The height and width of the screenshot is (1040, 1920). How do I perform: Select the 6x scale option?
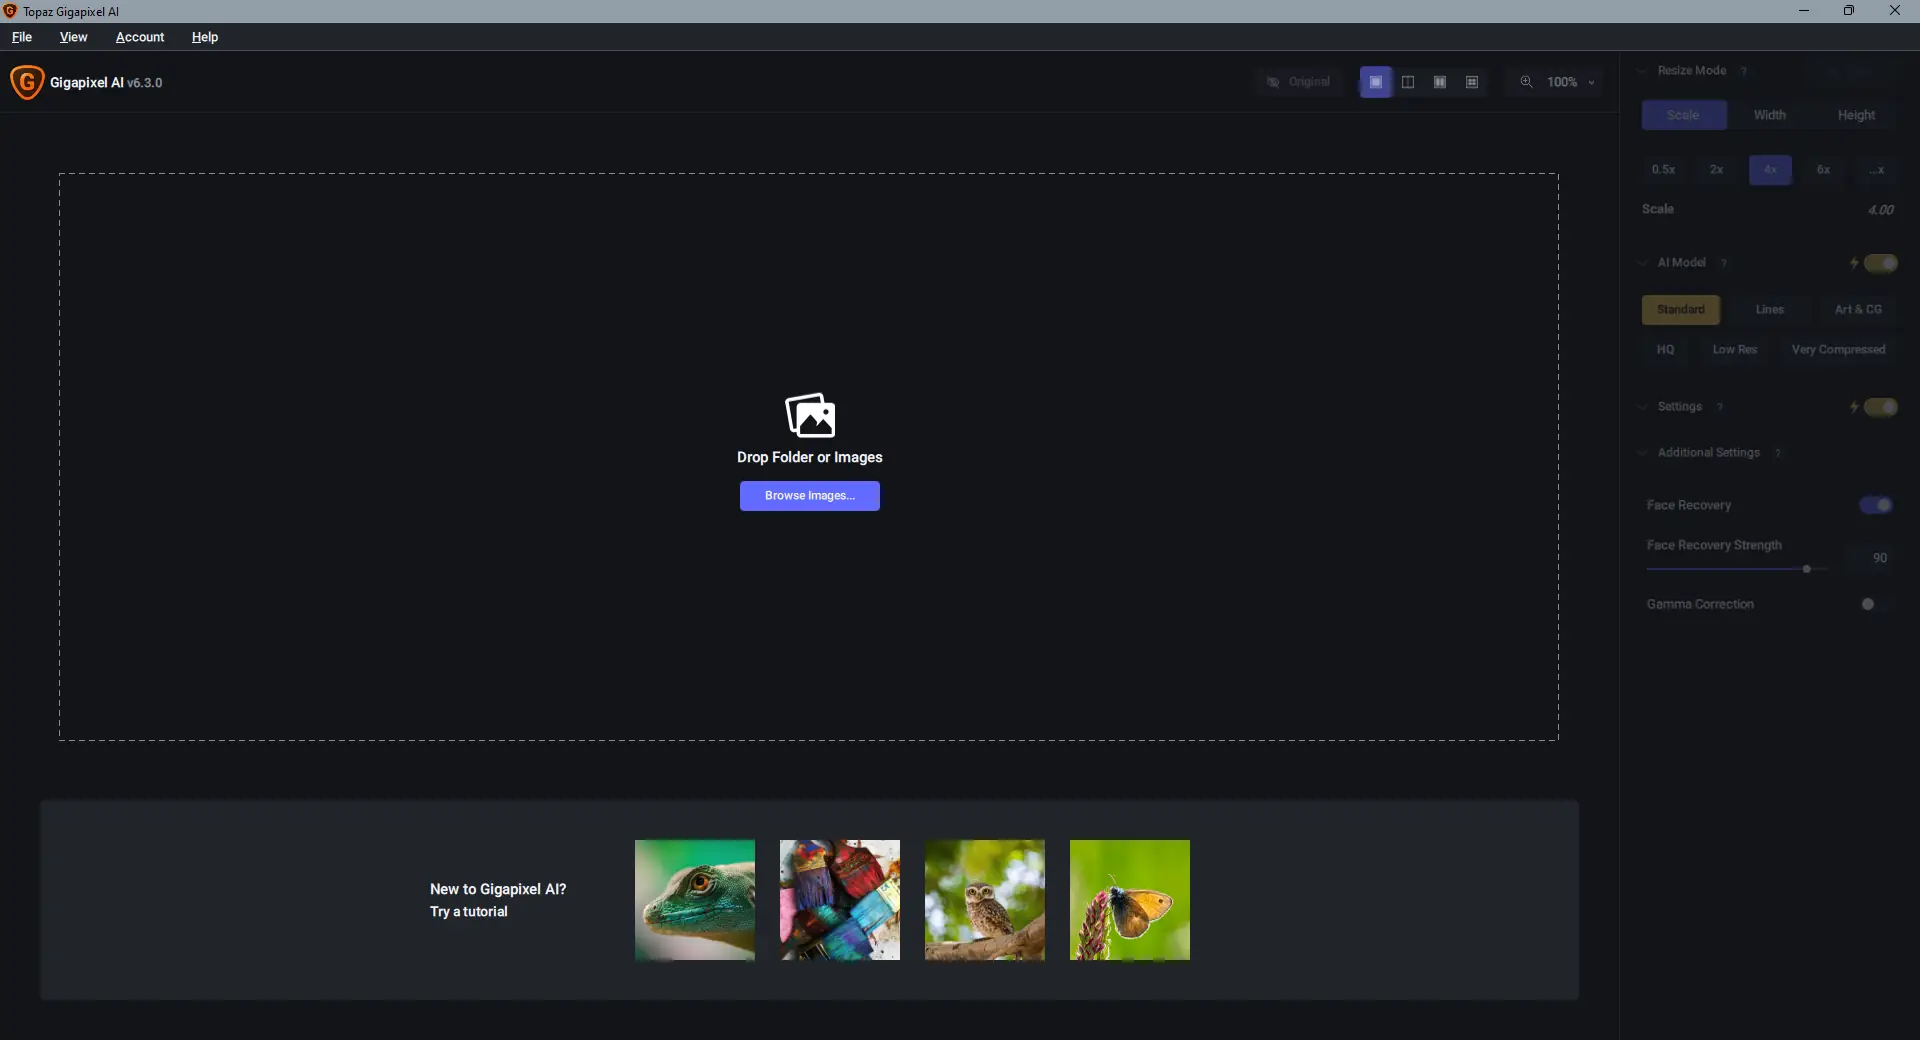(1823, 170)
